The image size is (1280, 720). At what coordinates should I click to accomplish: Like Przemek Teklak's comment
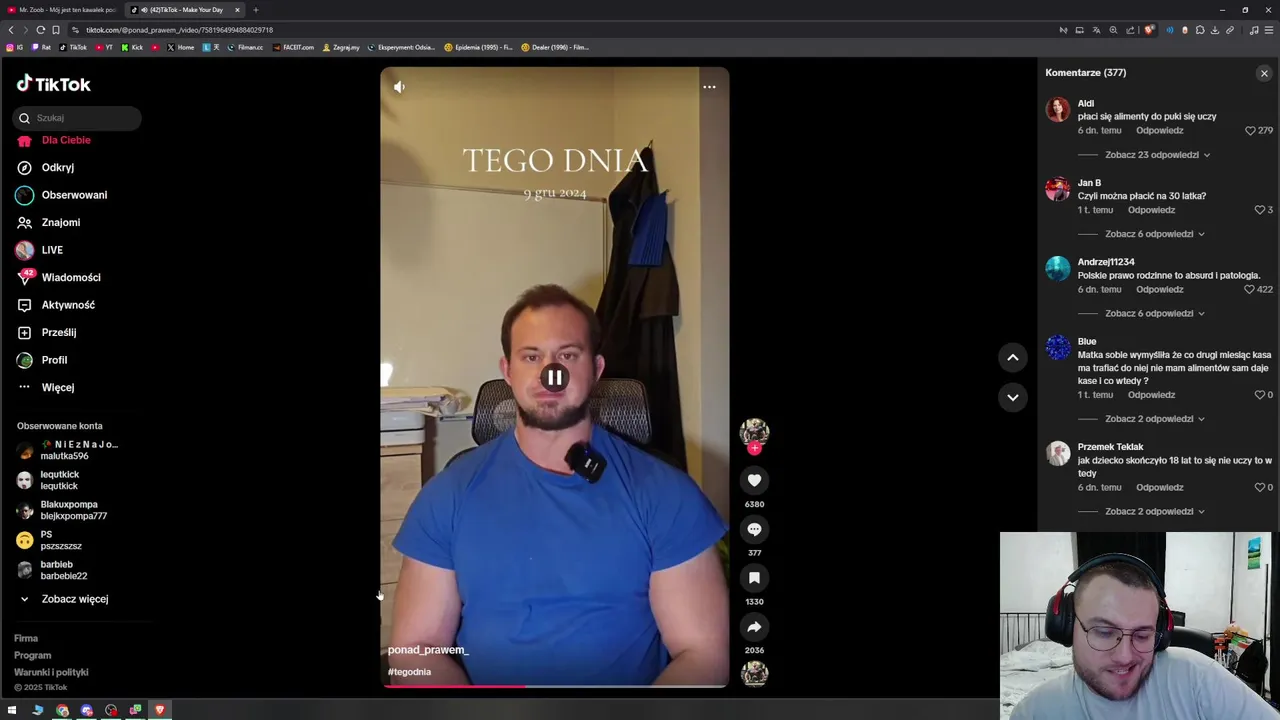click(x=1259, y=487)
